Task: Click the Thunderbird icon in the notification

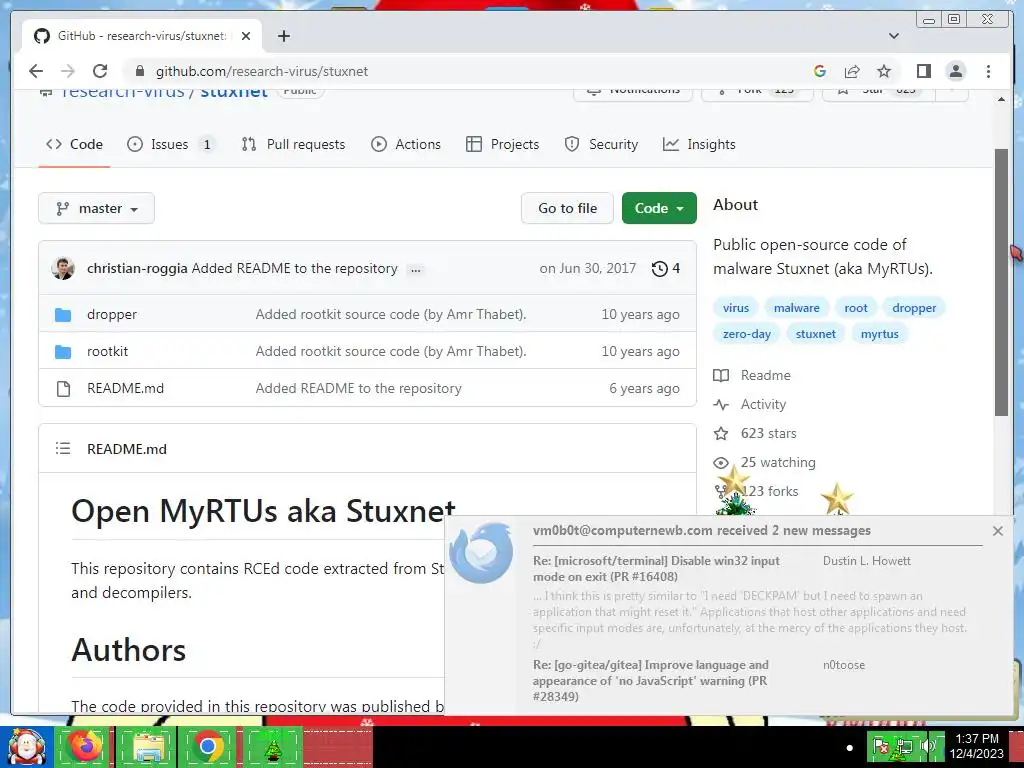Action: pos(481,552)
